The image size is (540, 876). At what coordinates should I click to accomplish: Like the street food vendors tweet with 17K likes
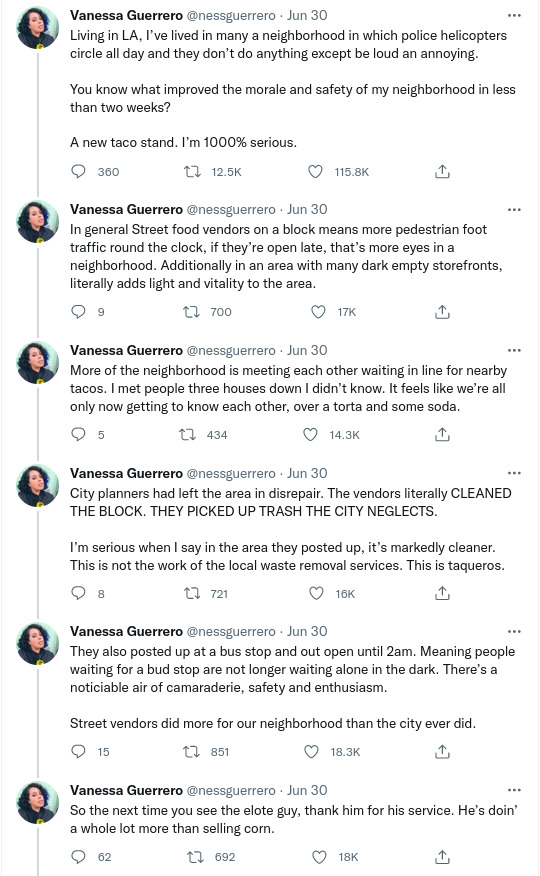pos(318,312)
